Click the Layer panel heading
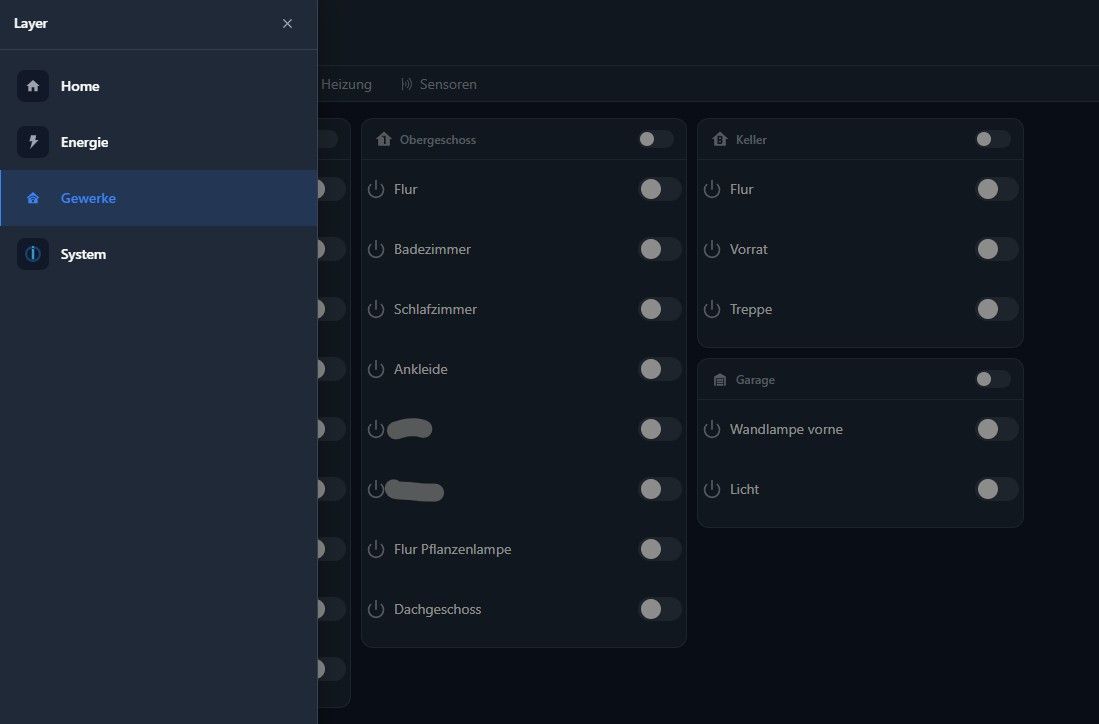1099x724 pixels. [31, 24]
